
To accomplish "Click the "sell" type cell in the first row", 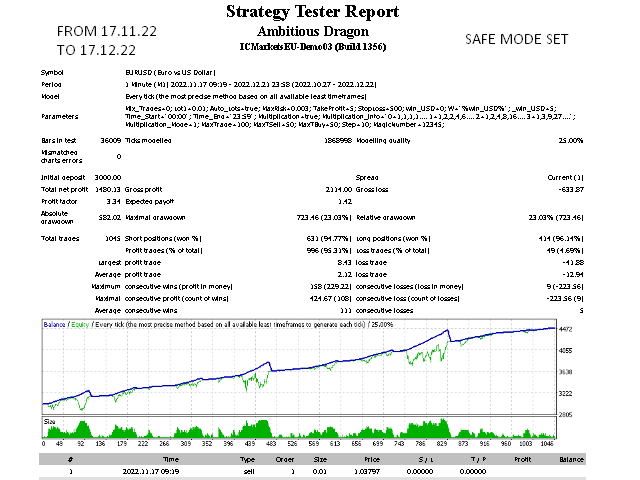I will click(x=249, y=471).
